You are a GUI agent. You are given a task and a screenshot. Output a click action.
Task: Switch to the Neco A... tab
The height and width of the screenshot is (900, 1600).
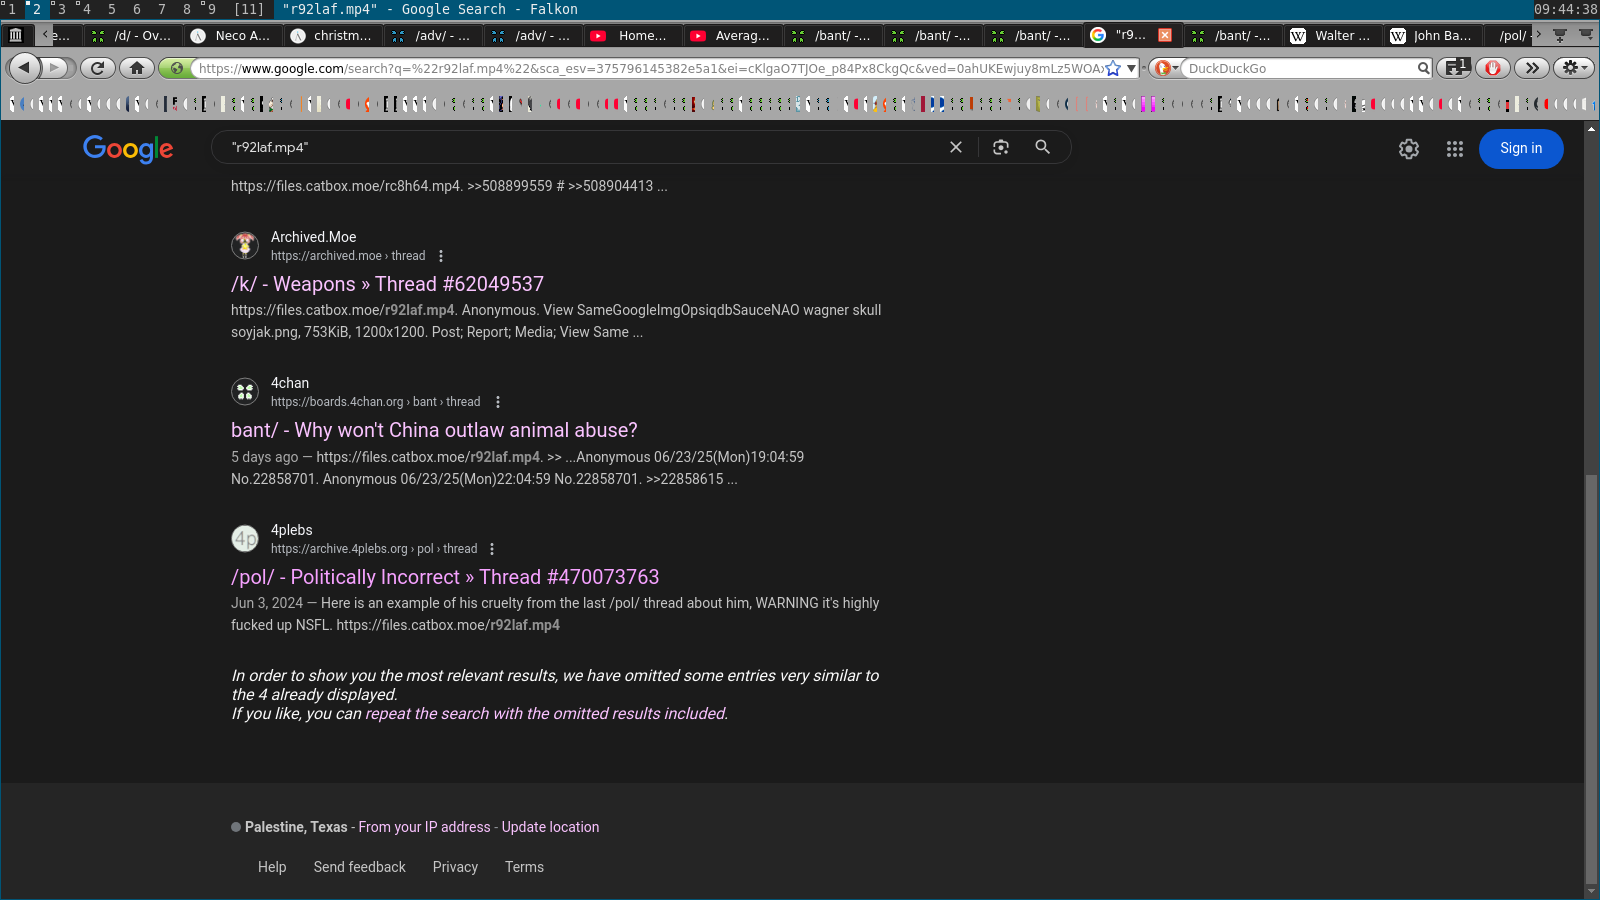[232, 36]
